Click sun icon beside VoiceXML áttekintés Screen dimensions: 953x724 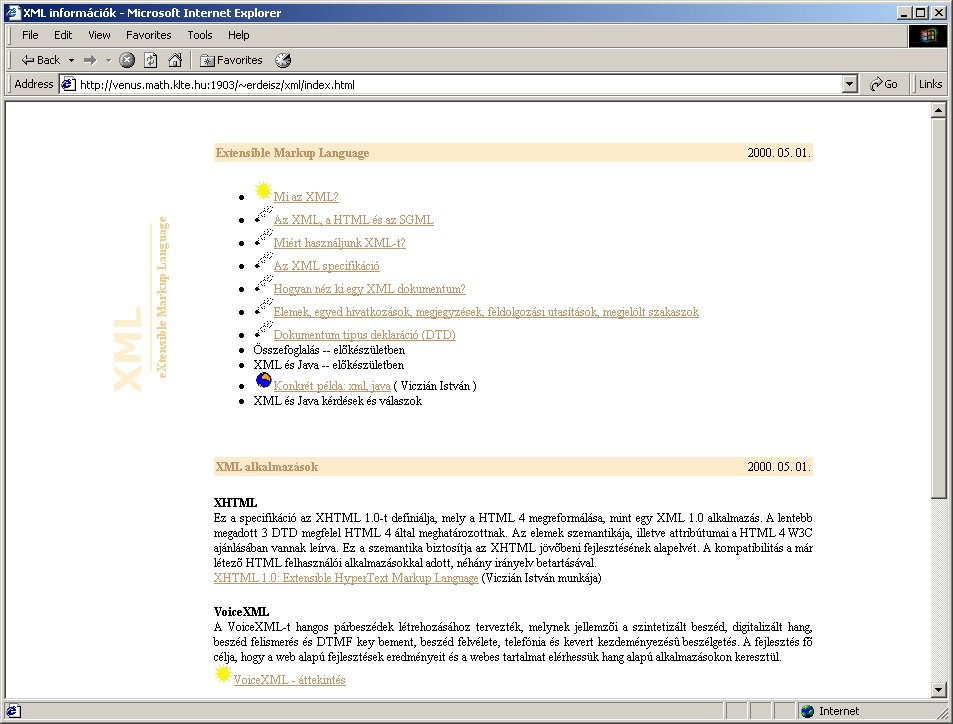click(223, 674)
